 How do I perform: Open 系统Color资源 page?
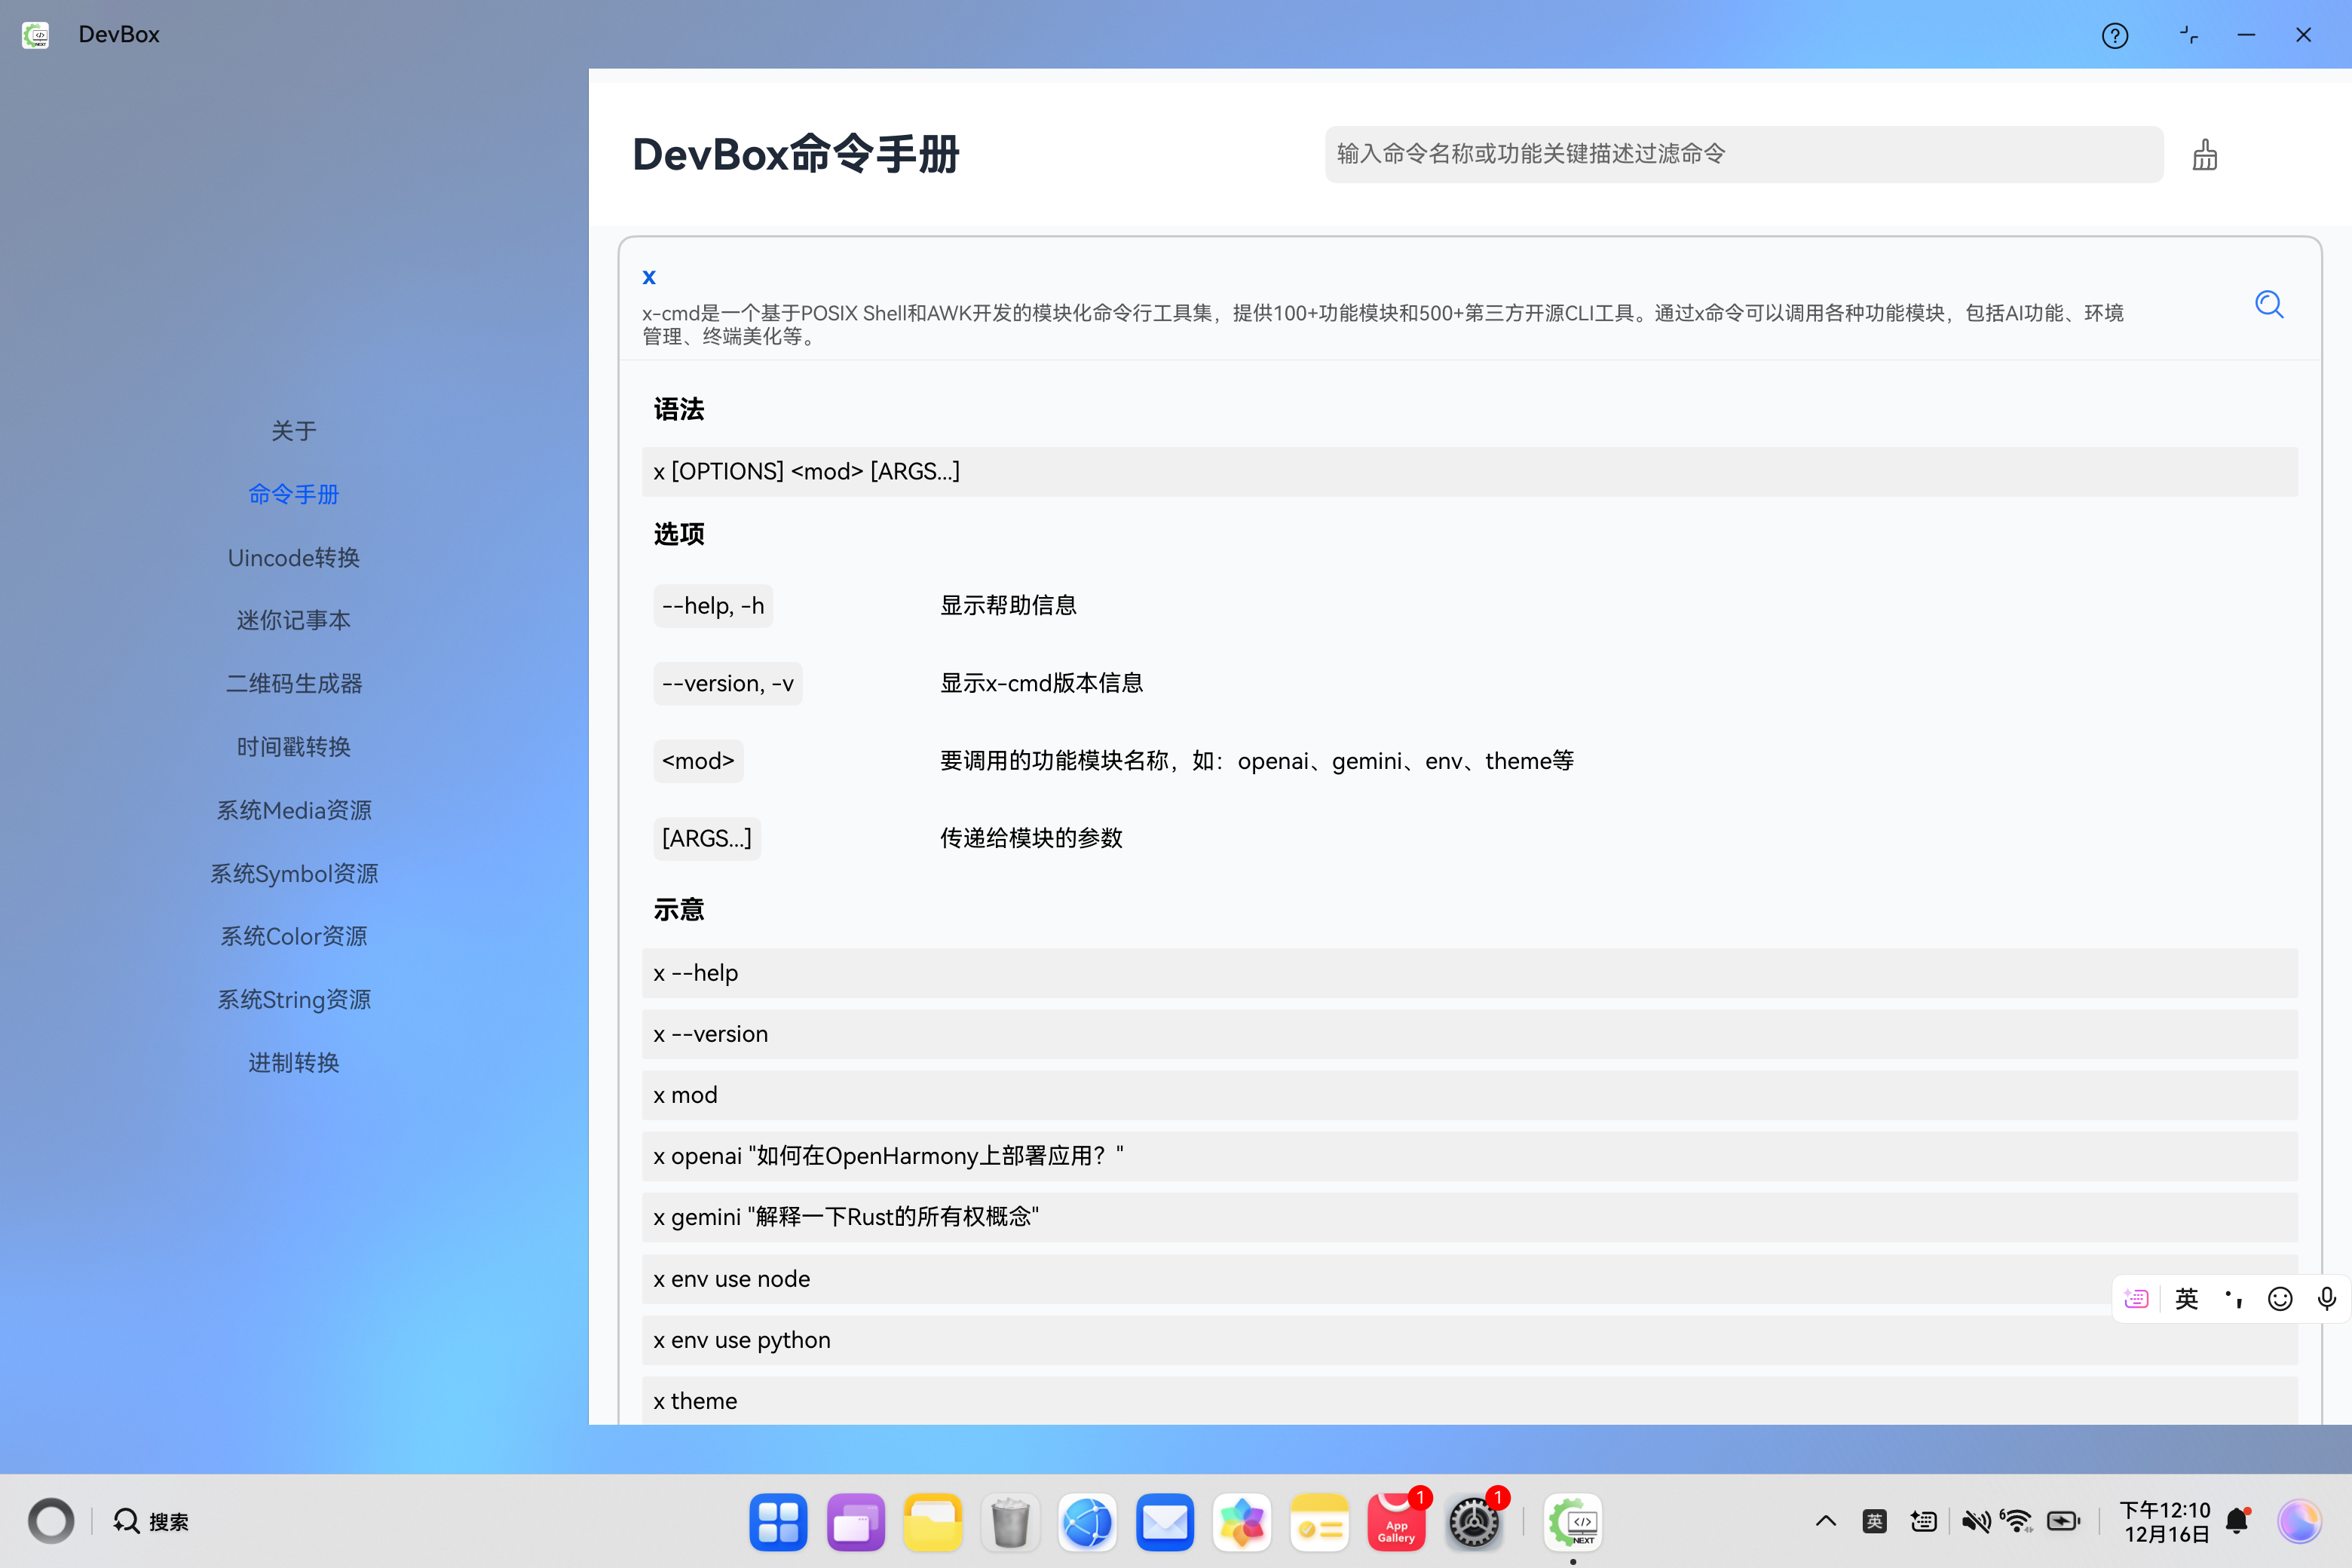point(293,936)
